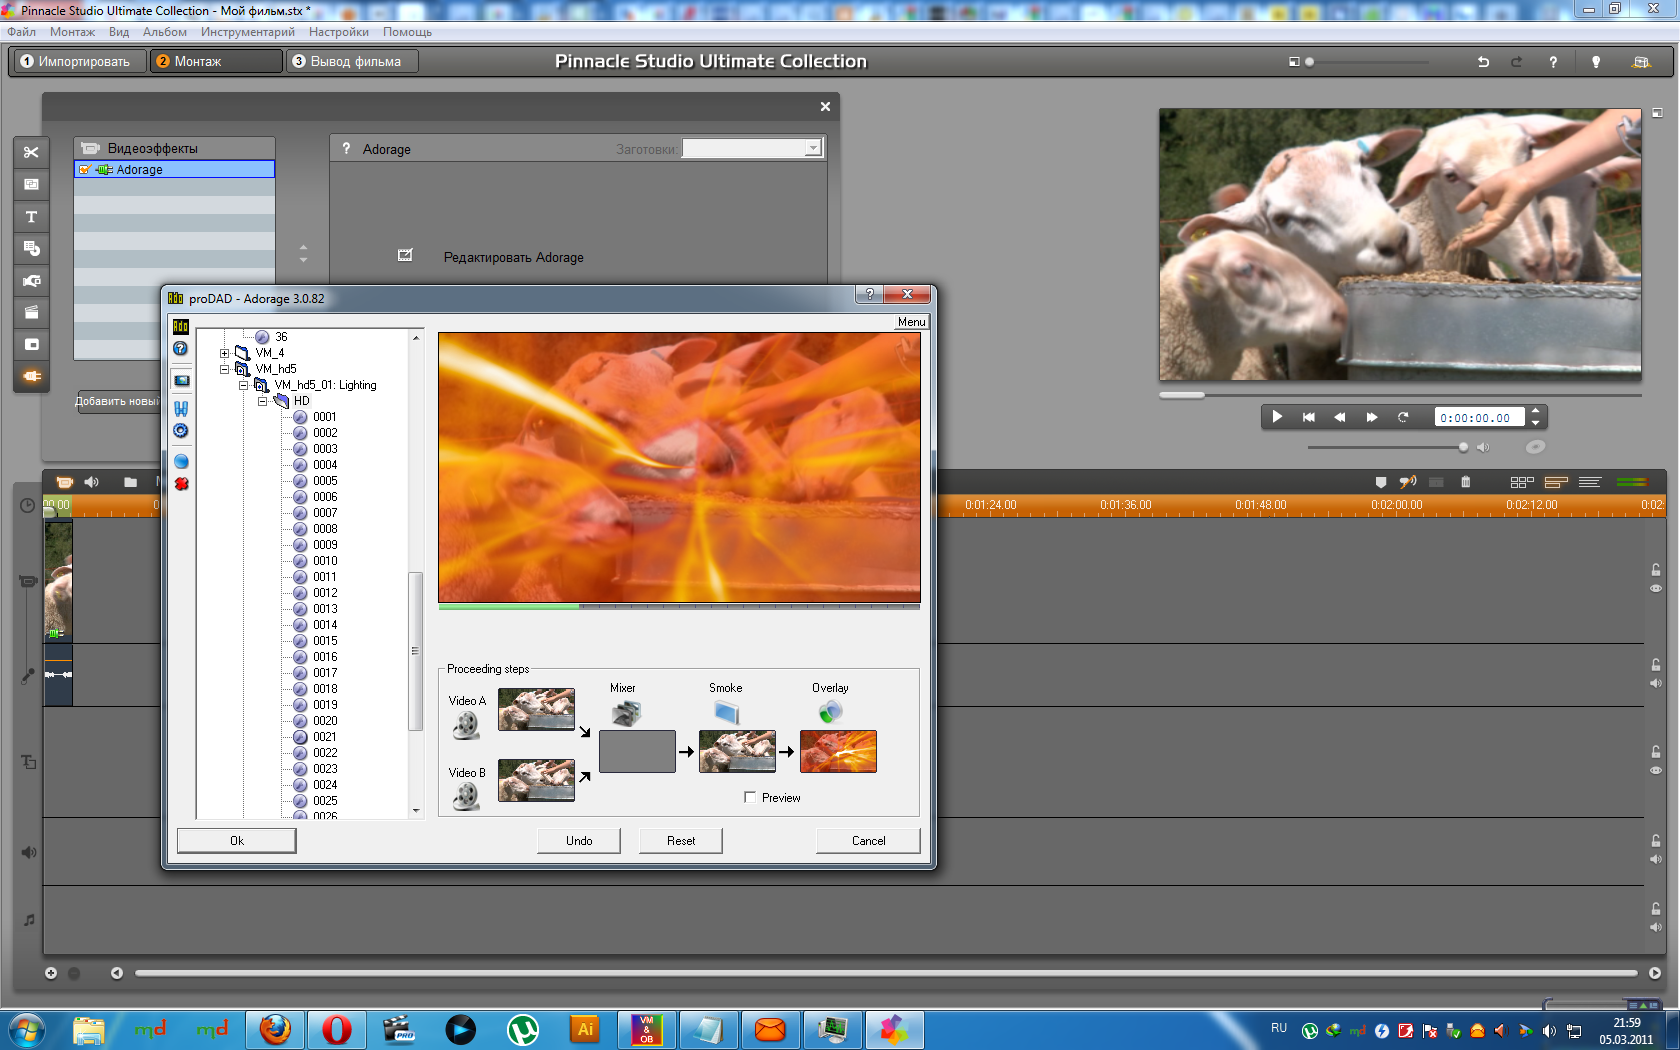Play the preview video
Image resolution: width=1680 pixels, height=1050 pixels.
[1277, 417]
